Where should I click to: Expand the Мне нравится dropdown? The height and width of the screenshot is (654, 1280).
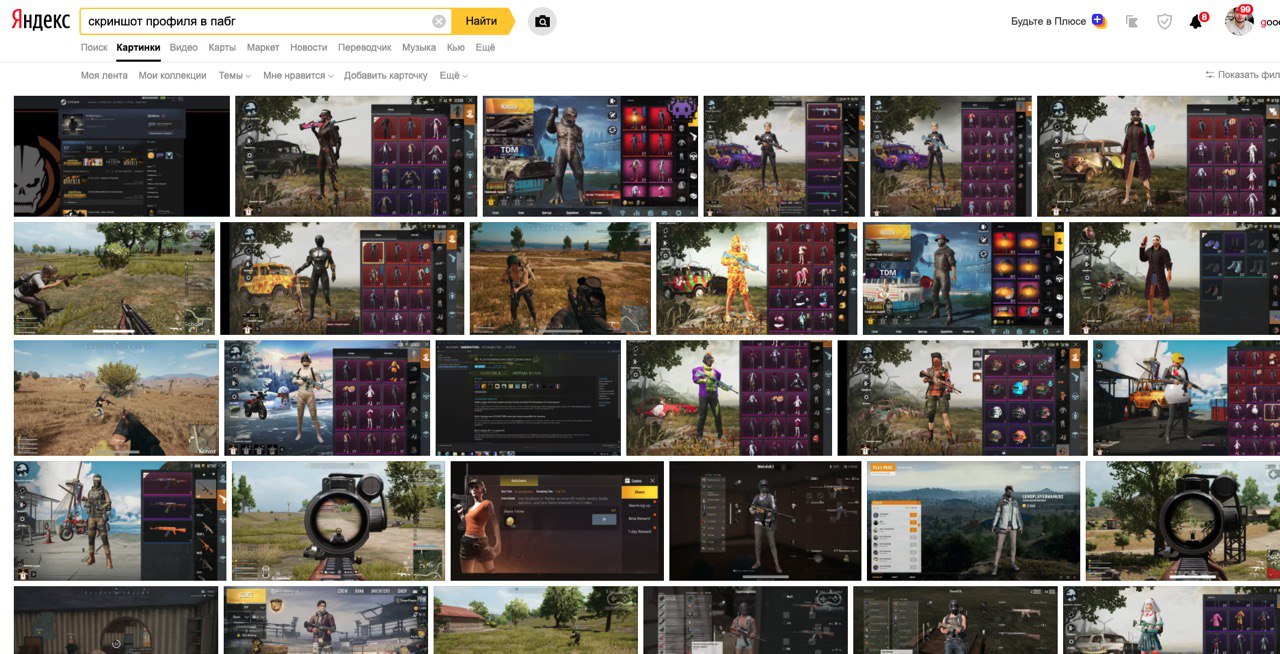(x=298, y=75)
